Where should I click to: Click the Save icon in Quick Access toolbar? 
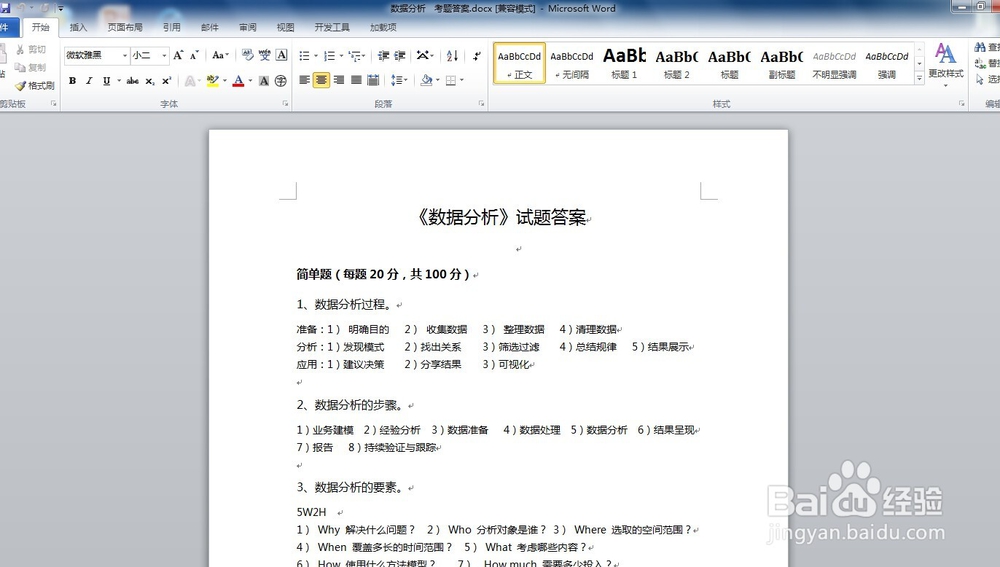pyautogui.click(x=6, y=8)
